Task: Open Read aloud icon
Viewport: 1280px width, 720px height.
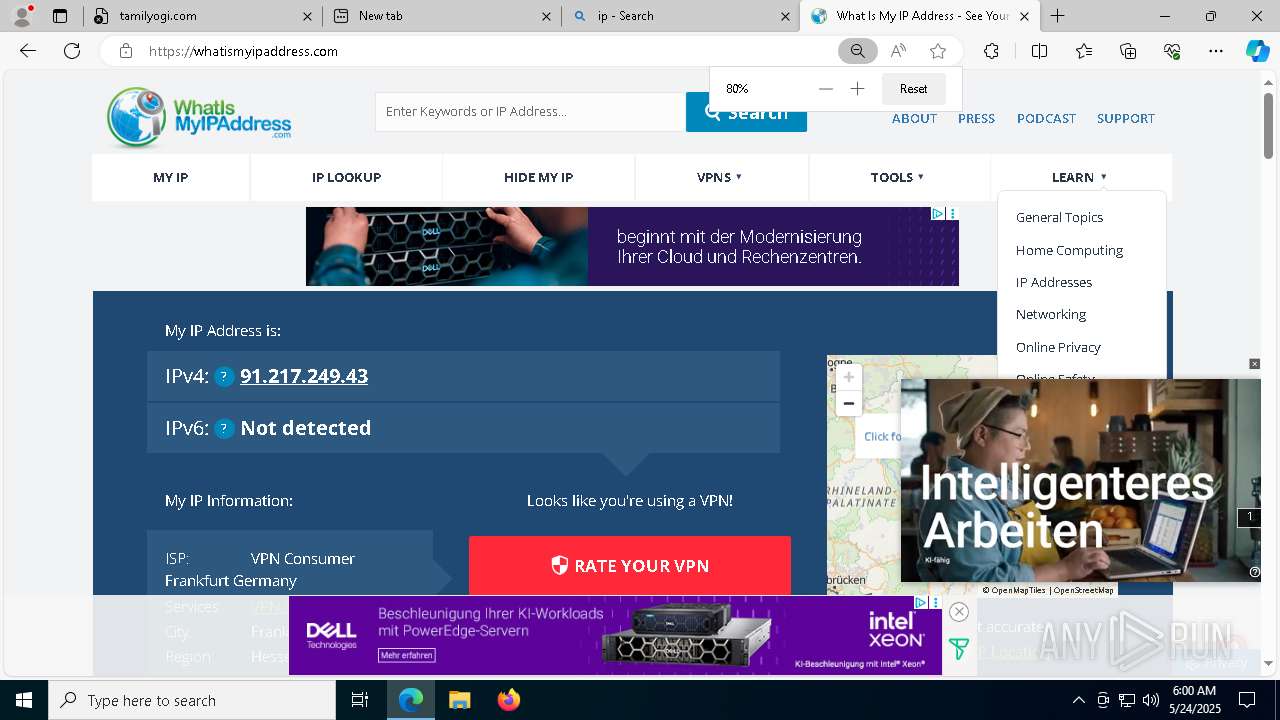Action: point(898,51)
